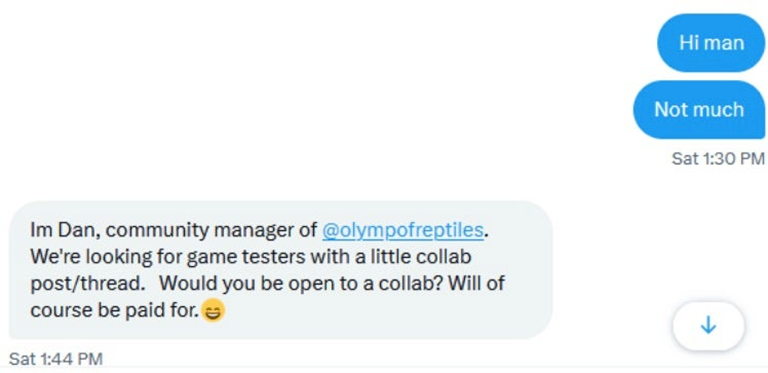The image size is (768, 373).
Task: Jump to latest message with down arrow
Action: (708, 326)
